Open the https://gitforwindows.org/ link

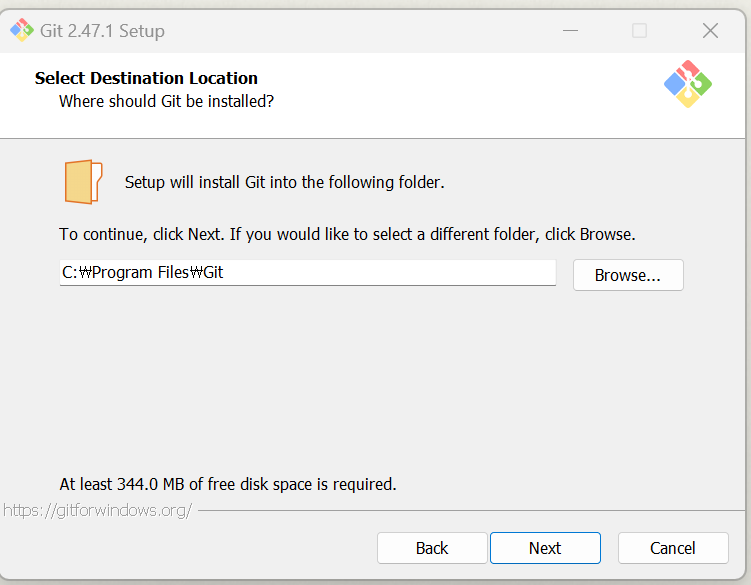(x=98, y=510)
